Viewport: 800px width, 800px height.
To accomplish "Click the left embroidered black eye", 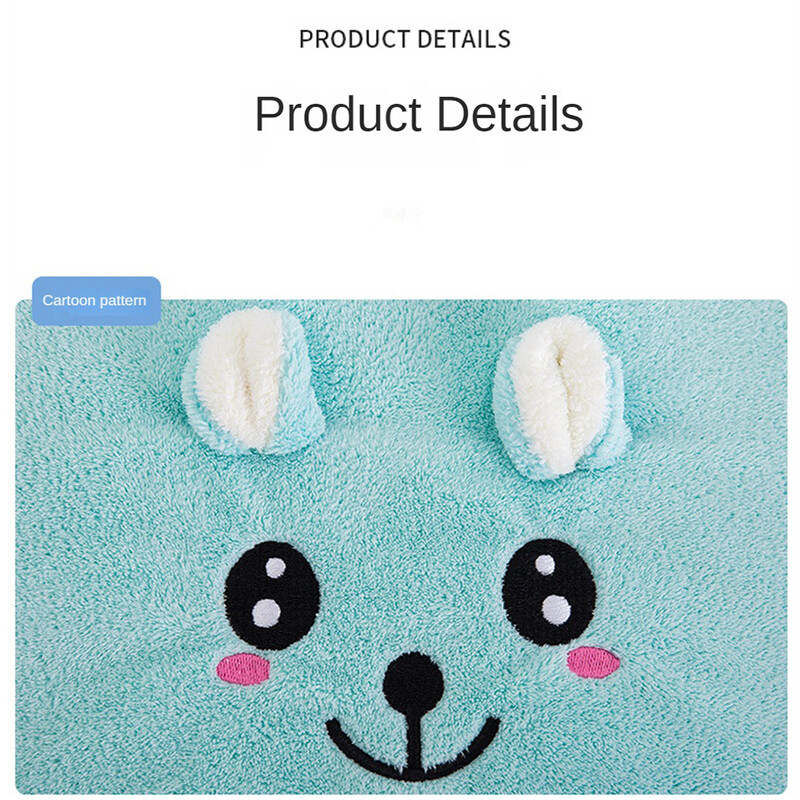I will pos(272,595).
